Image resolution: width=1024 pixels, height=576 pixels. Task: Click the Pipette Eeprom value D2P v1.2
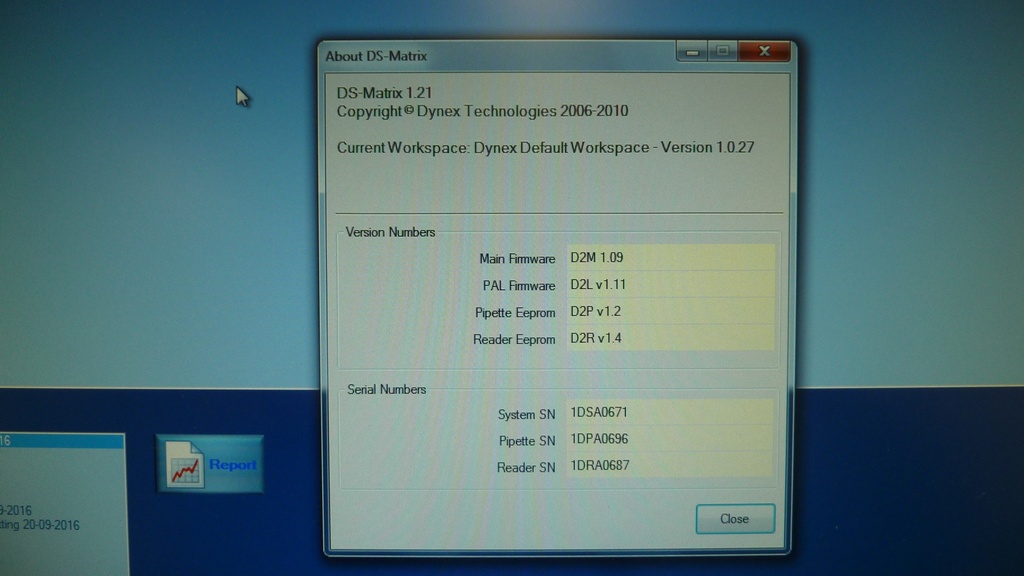coord(670,312)
